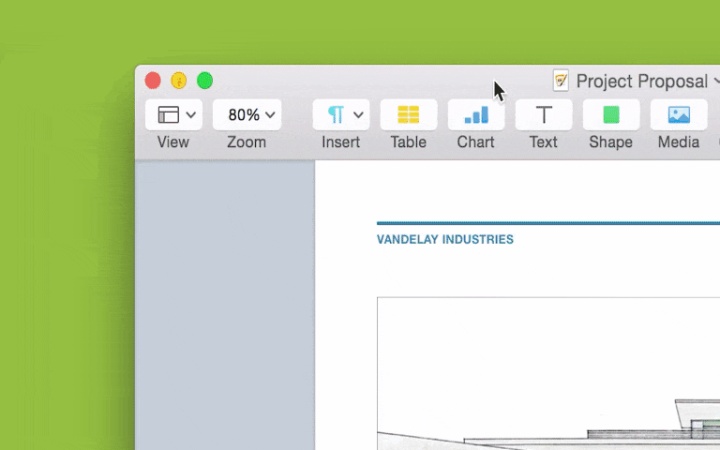The image size is (720, 450).
Task: Click the Chart label in toolbar
Action: [476, 142]
